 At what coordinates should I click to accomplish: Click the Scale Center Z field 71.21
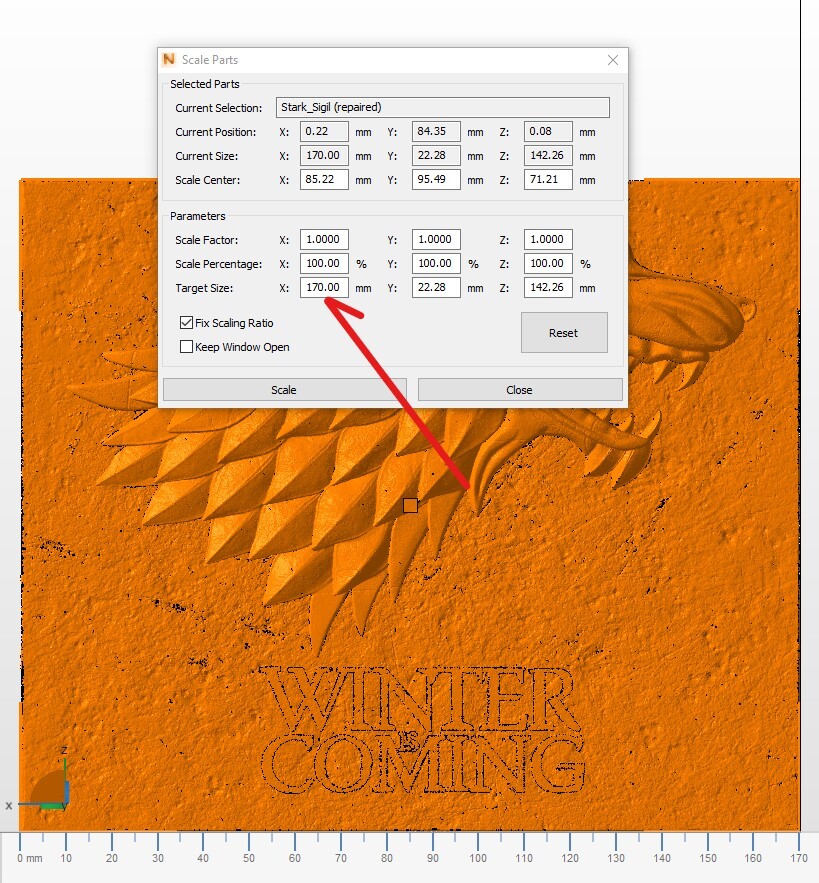[x=548, y=180]
